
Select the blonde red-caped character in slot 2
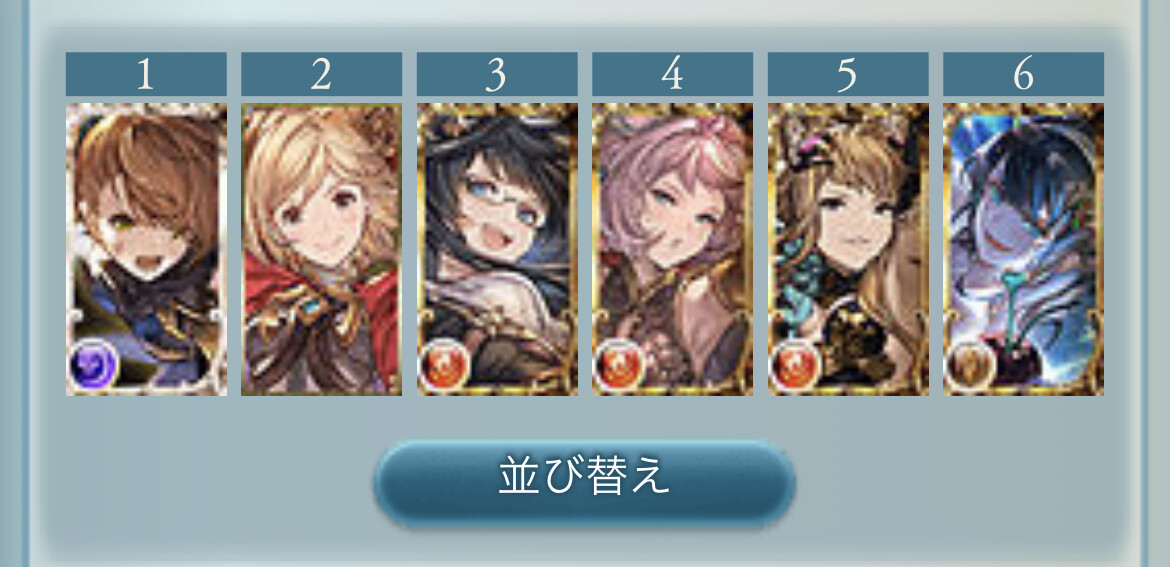coord(322,249)
